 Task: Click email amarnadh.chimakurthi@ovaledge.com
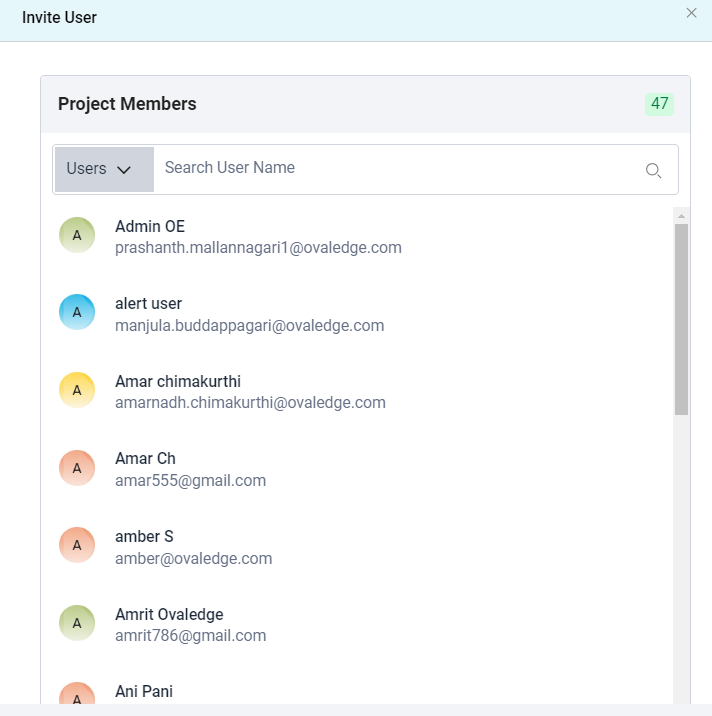pyautogui.click(x=250, y=403)
